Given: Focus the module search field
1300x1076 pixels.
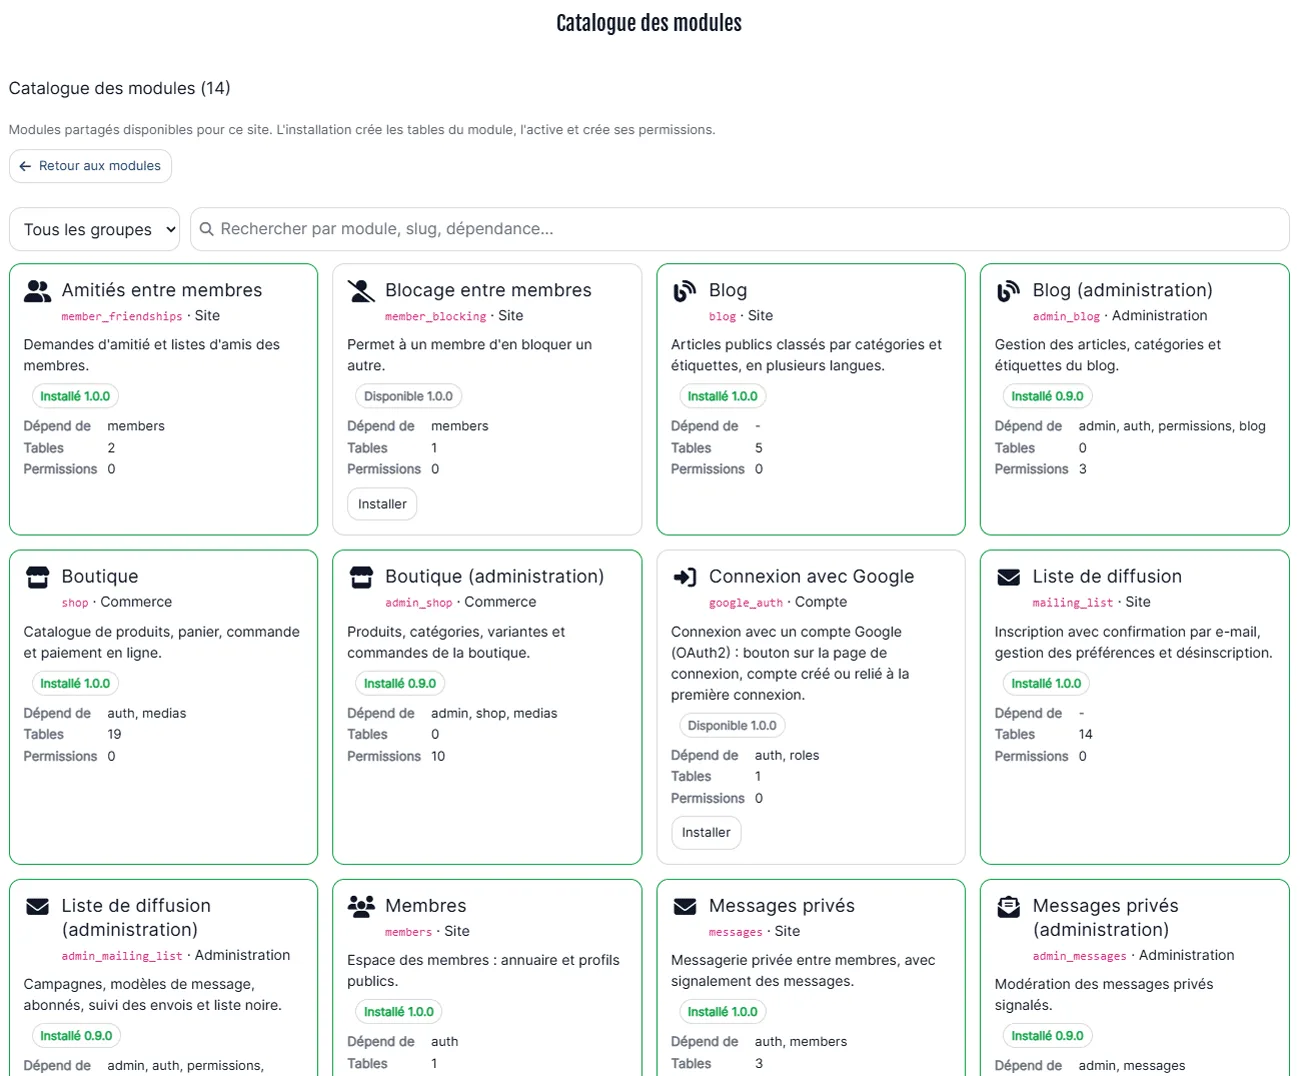Looking at the screenshot, I should pos(739,229).
